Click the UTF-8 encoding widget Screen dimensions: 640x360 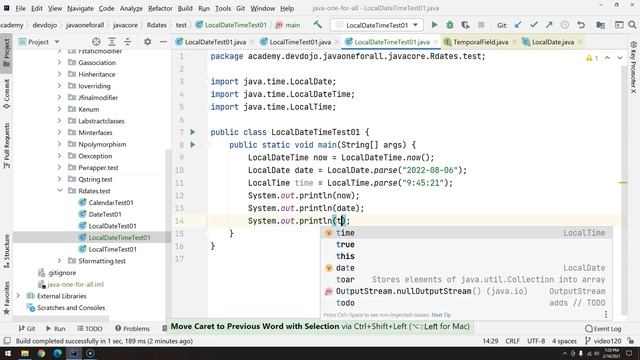[x=536, y=341]
